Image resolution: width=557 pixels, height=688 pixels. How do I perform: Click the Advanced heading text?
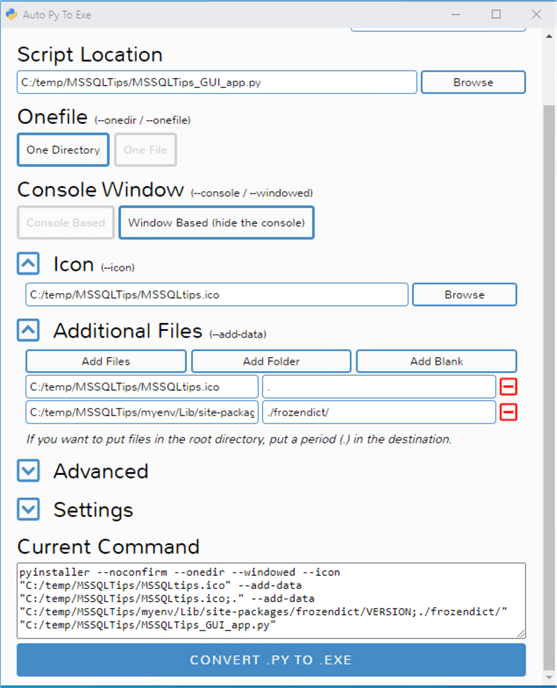pyautogui.click(x=101, y=471)
